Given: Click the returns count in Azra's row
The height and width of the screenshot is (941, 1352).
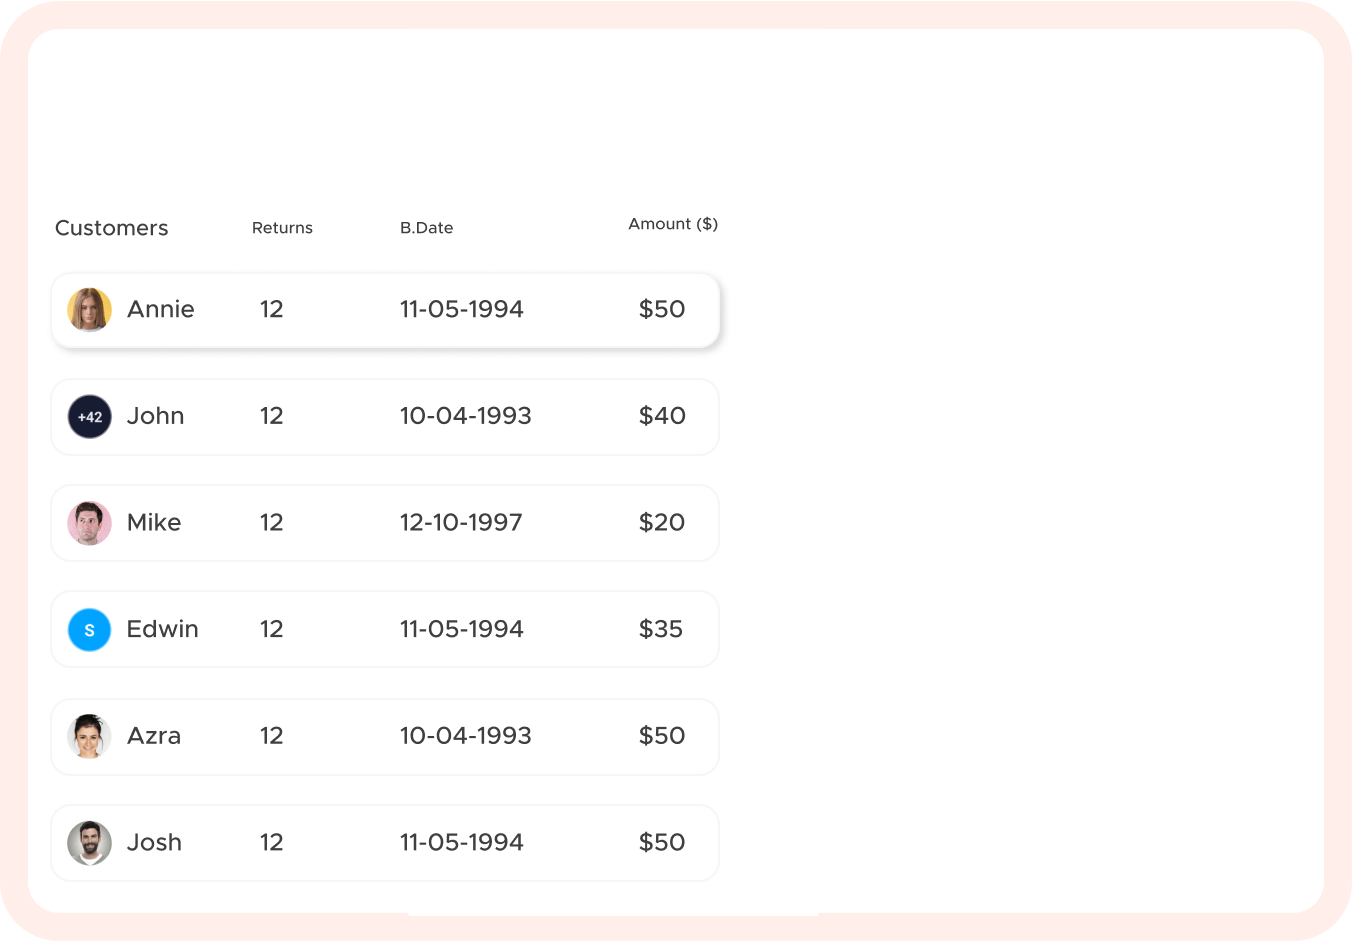Looking at the screenshot, I should click(271, 736).
